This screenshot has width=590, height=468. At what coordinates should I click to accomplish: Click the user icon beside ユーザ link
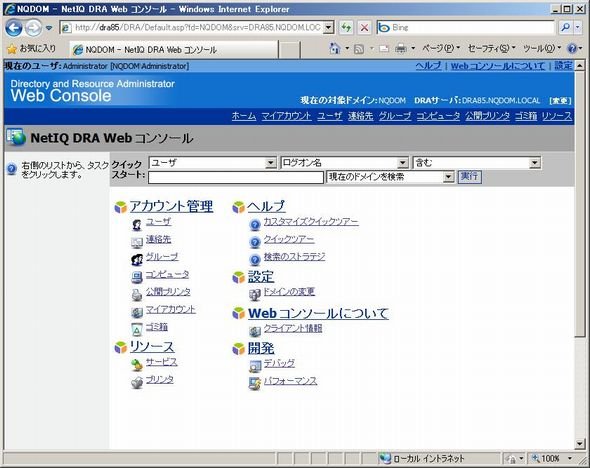pyautogui.click(x=137, y=225)
